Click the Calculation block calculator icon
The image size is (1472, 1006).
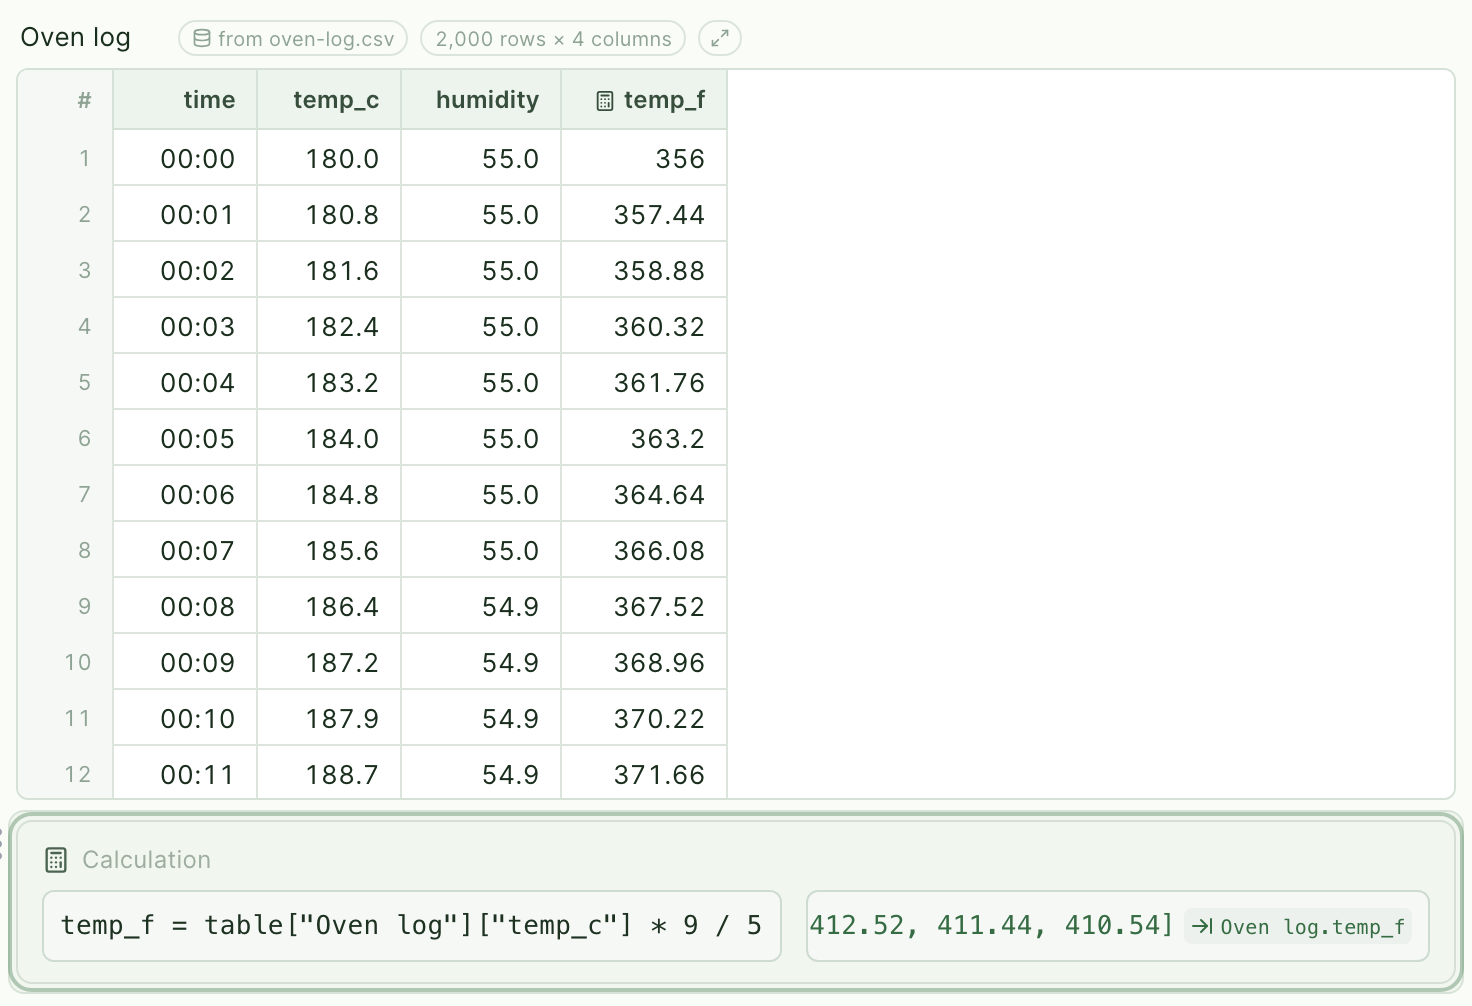(x=56, y=860)
